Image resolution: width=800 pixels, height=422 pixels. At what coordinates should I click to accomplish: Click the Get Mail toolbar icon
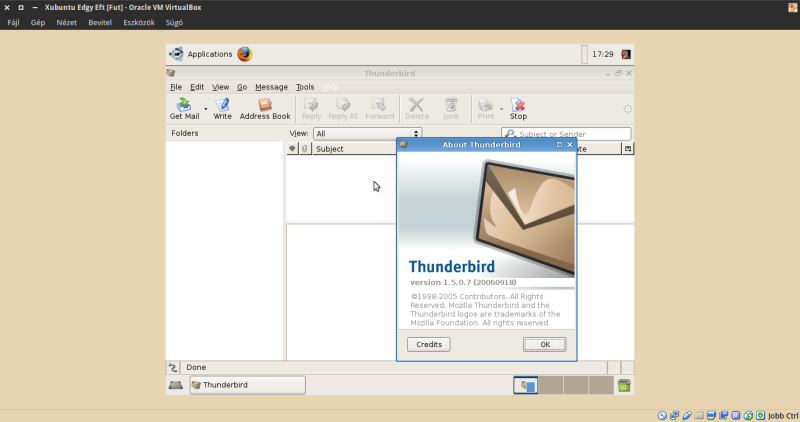[x=184, y=105]
